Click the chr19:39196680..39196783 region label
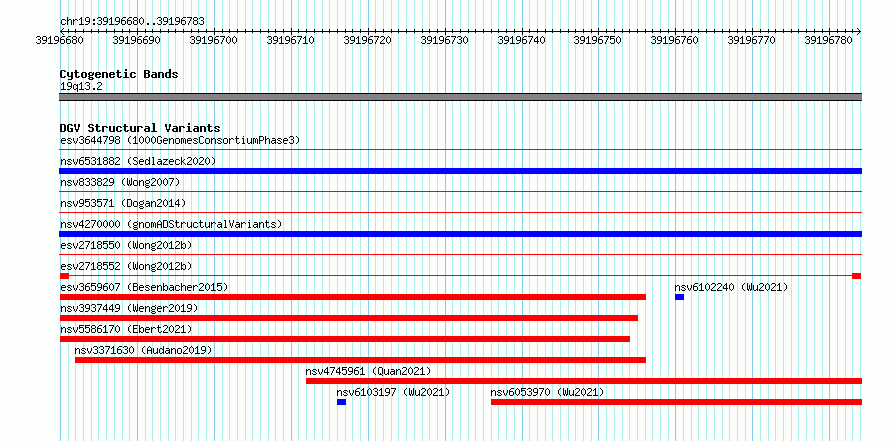Image resolution: width=890 pixels, height=441 pixels. (132, 22)
